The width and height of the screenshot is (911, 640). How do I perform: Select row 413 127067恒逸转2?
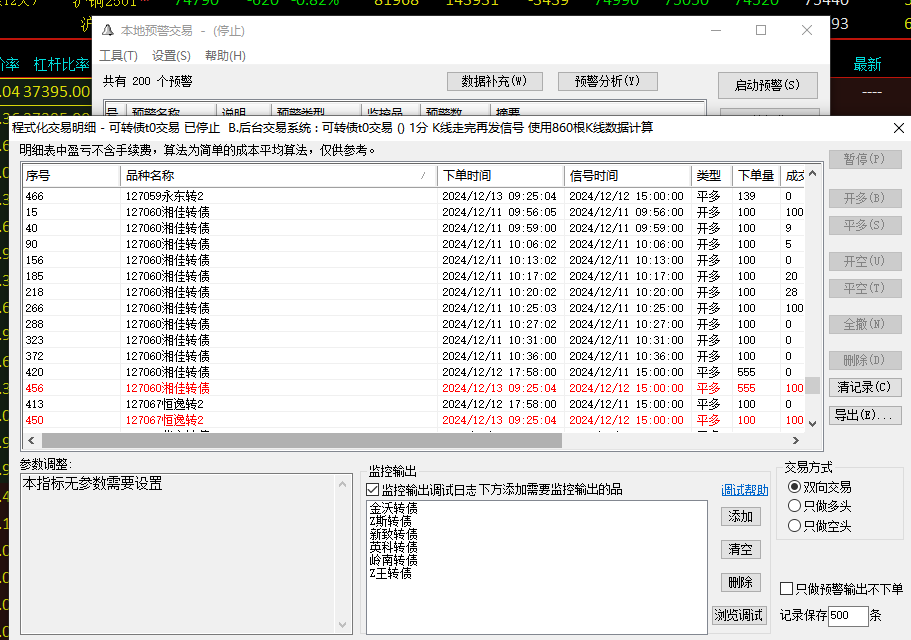(414, 404)
